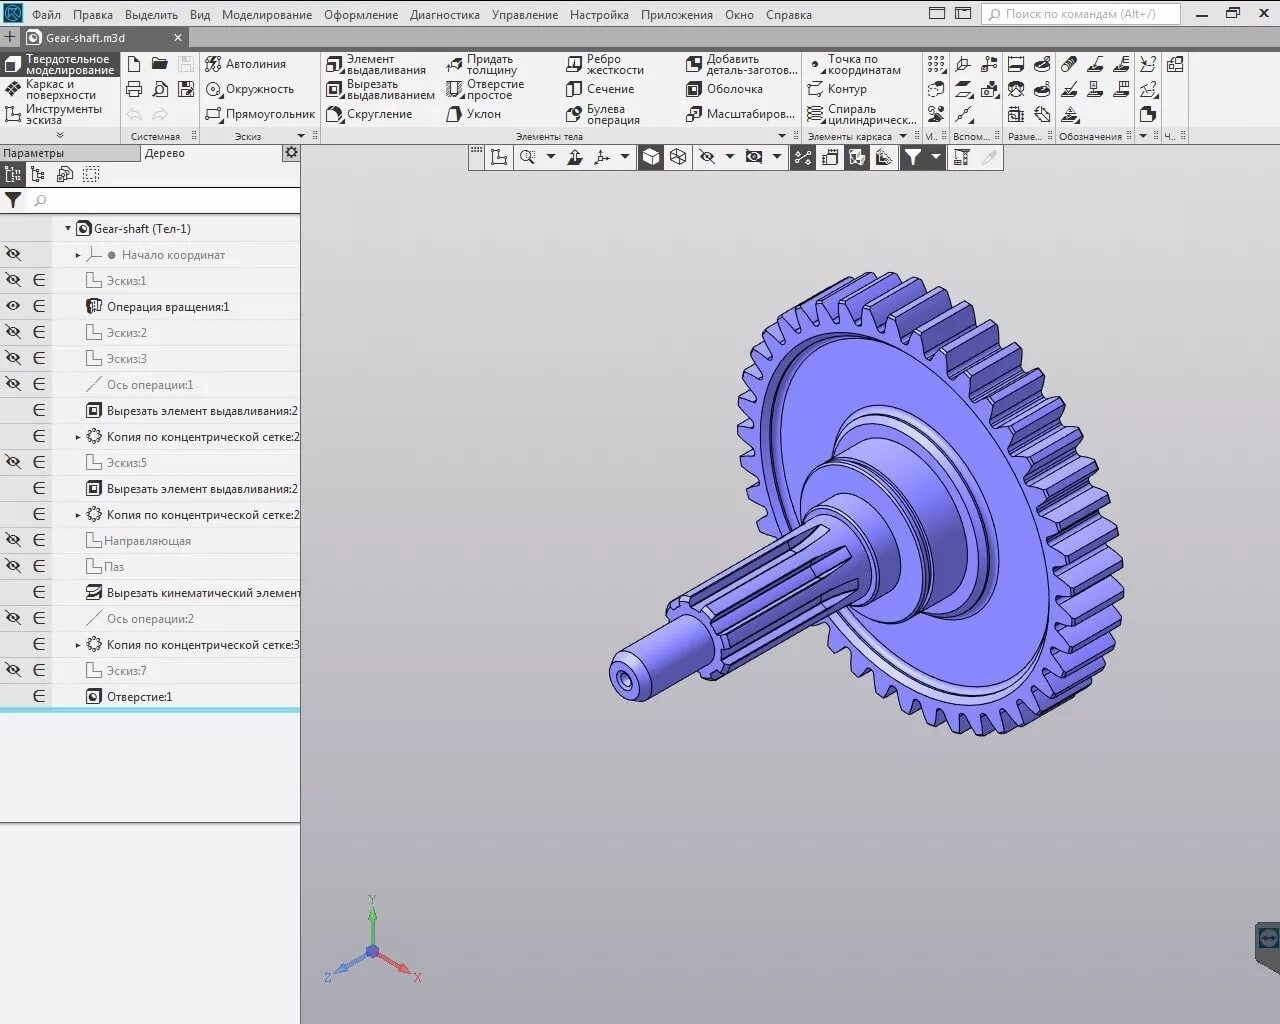Viewport: 1280px width, 1024px height.
Task: Open the Файл menu
Action: [46, 15]
